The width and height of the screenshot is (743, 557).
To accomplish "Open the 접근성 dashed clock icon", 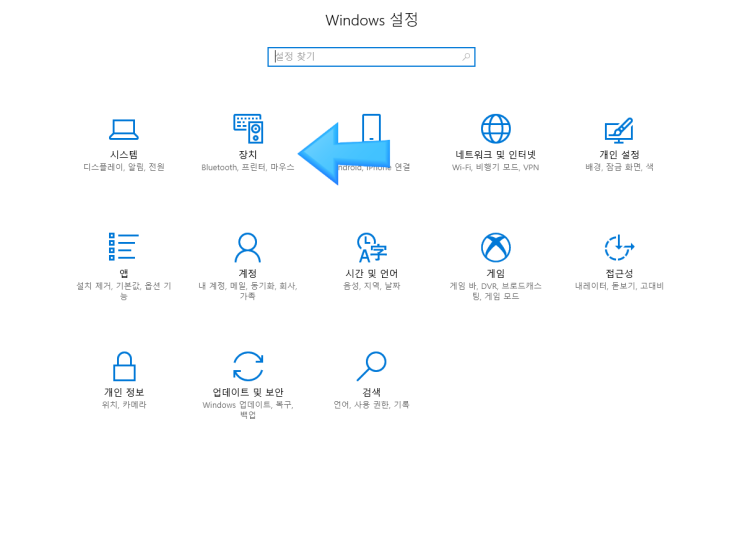I will pos(619,247).
